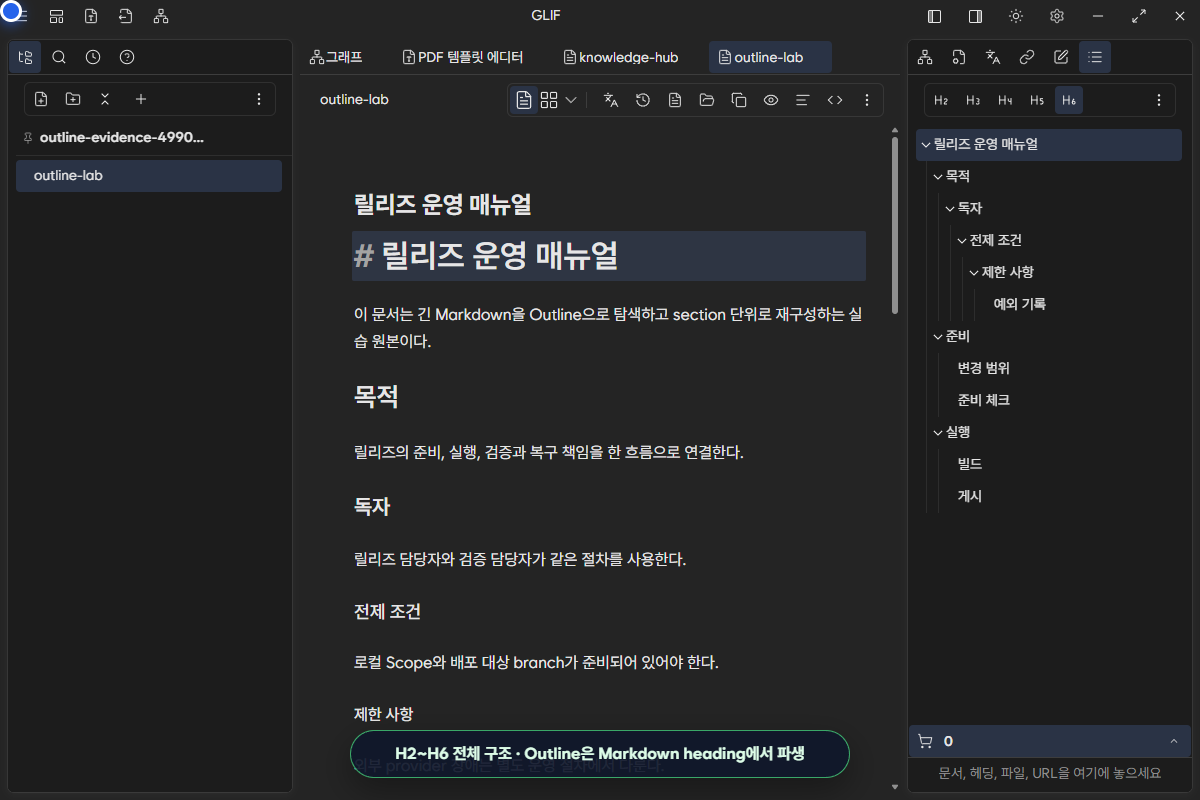The image size is (1200, 800).
Task: Collapse 릴리즈 운영 매뉴얼 outline node
Action: coord(925,144)
